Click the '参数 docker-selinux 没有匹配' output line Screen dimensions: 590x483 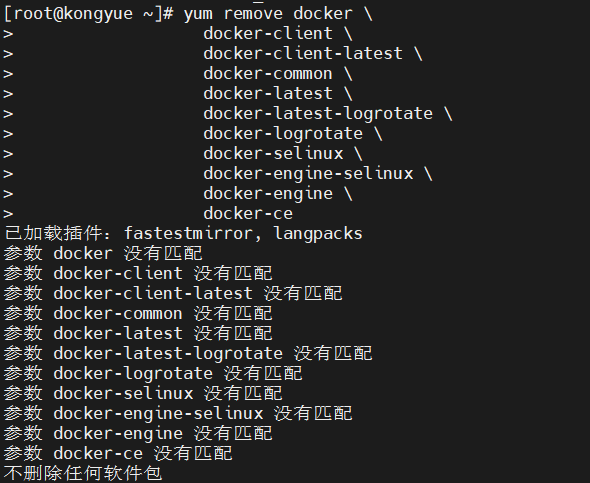143,393
